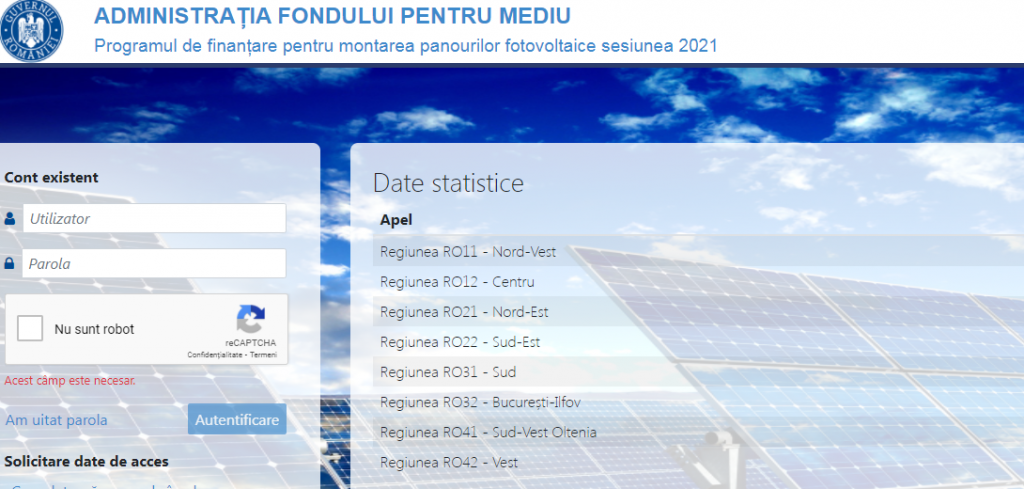Click the reCAPTCHA logo
Viewport: 1024px width, 489px height.
251,320
